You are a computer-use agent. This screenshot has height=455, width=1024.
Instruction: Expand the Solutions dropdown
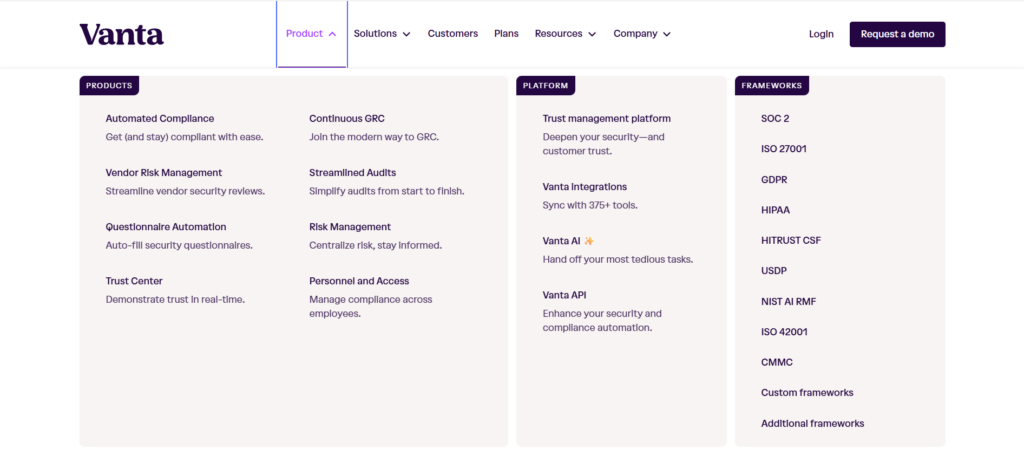pyautogui.click(x=382, y=34)
